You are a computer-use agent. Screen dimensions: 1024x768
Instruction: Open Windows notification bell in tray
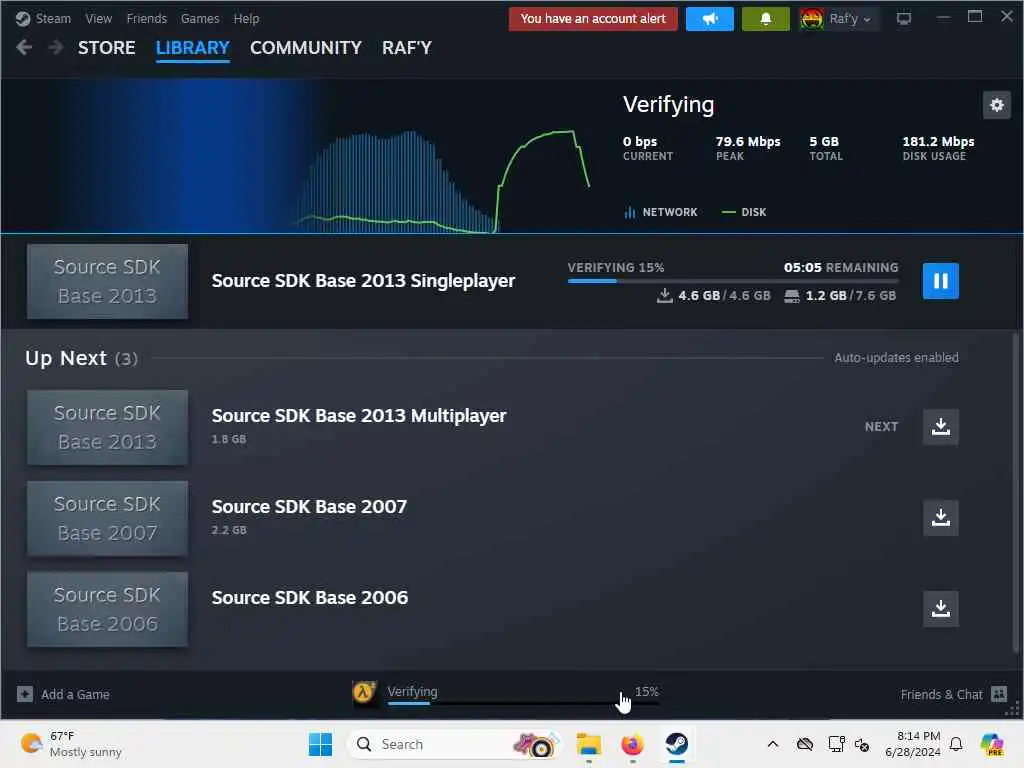point(956,744)
